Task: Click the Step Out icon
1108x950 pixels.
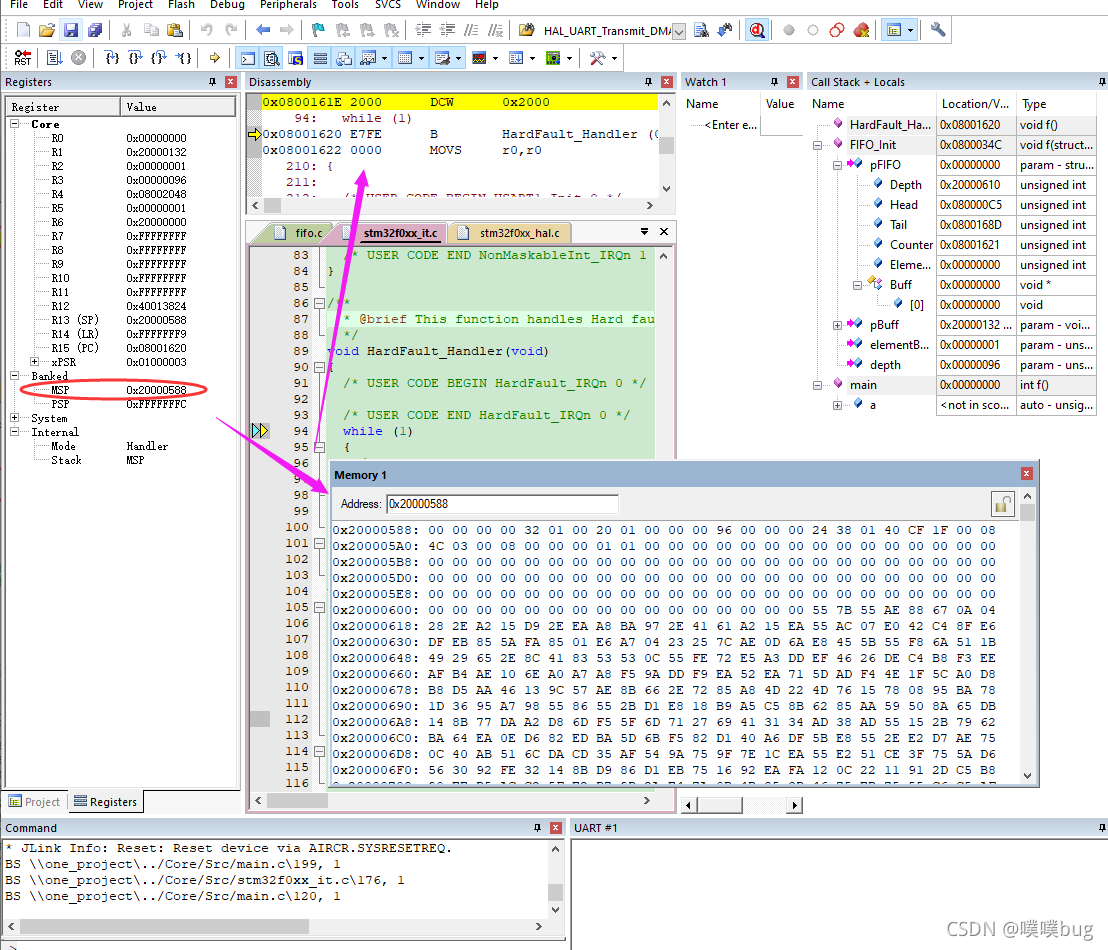Action: 159,58
